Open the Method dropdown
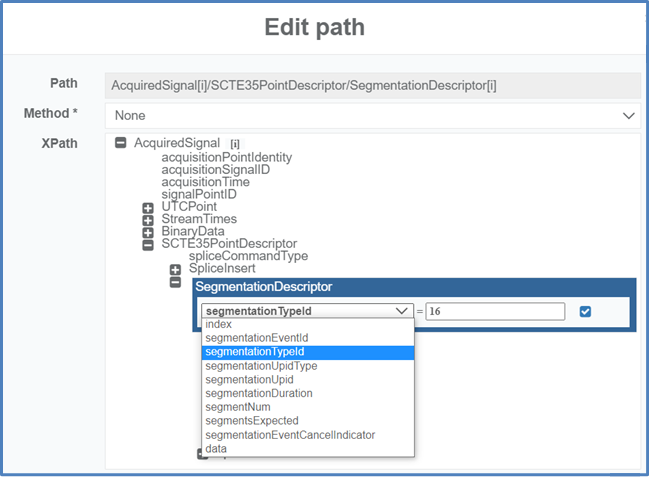This screenshot has width=649, height=477. 372,116
